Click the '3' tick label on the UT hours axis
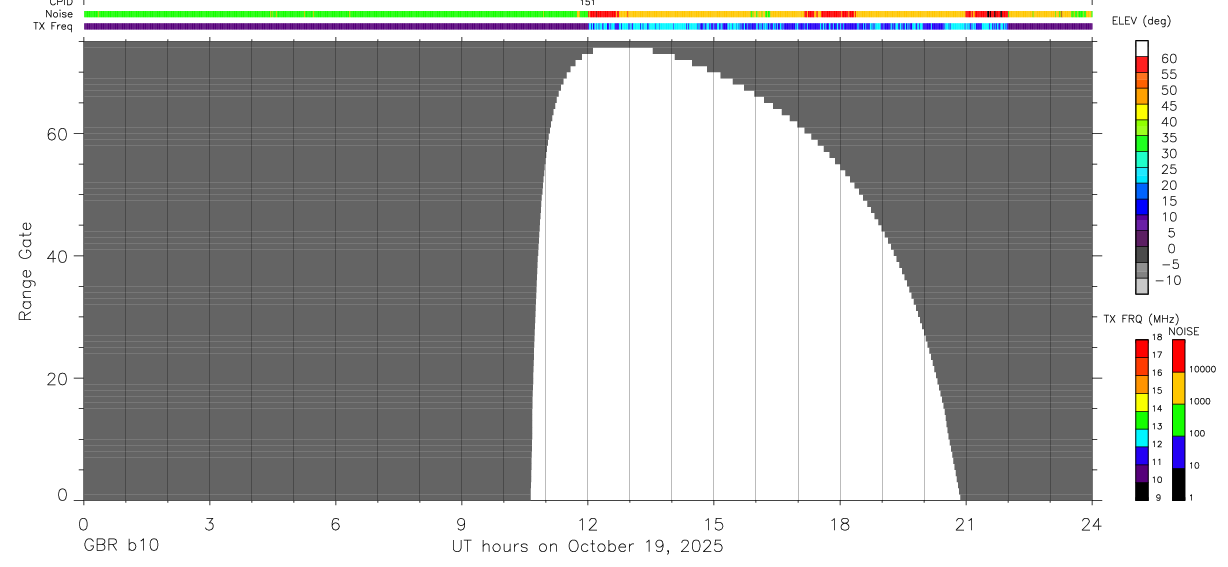 point(209,523)
